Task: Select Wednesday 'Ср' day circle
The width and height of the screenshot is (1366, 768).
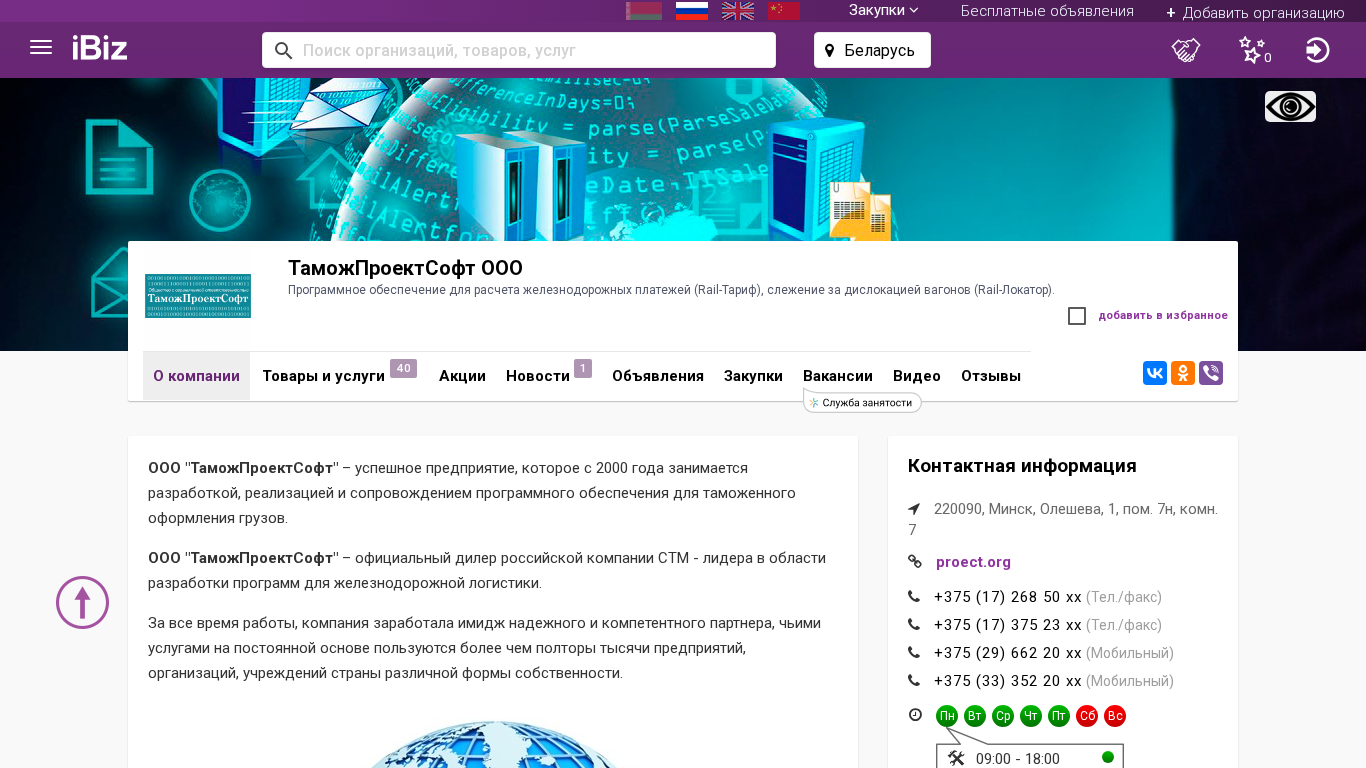Action: [1003, 716]
